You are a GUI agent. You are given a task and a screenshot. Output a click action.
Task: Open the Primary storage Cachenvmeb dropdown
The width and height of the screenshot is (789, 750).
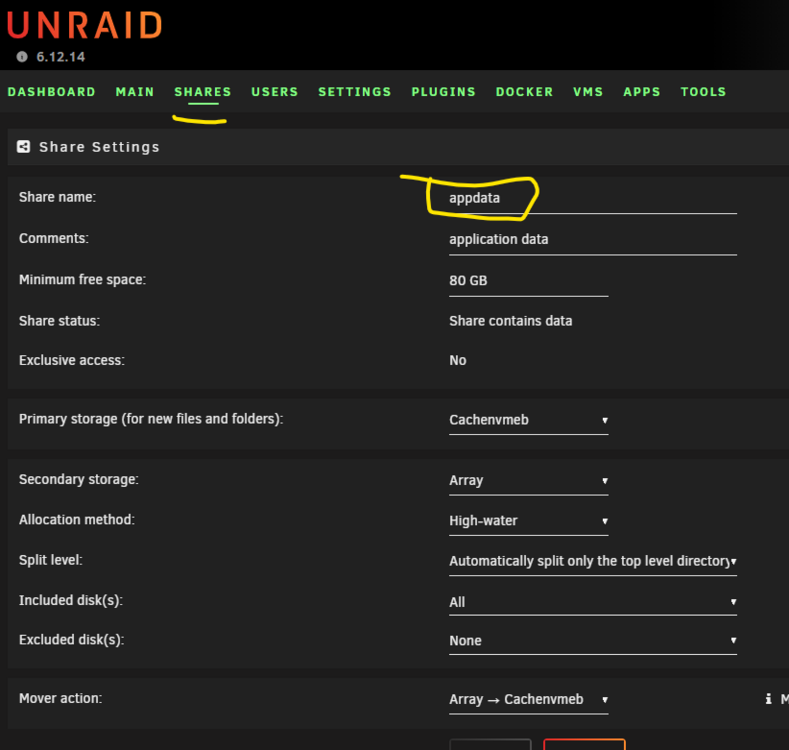pos(528,420)
